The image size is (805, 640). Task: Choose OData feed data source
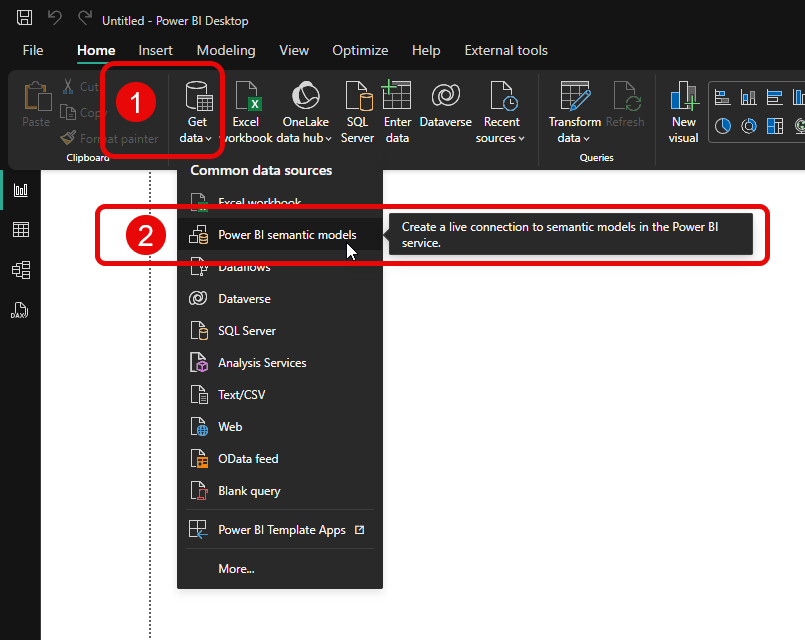280,459
